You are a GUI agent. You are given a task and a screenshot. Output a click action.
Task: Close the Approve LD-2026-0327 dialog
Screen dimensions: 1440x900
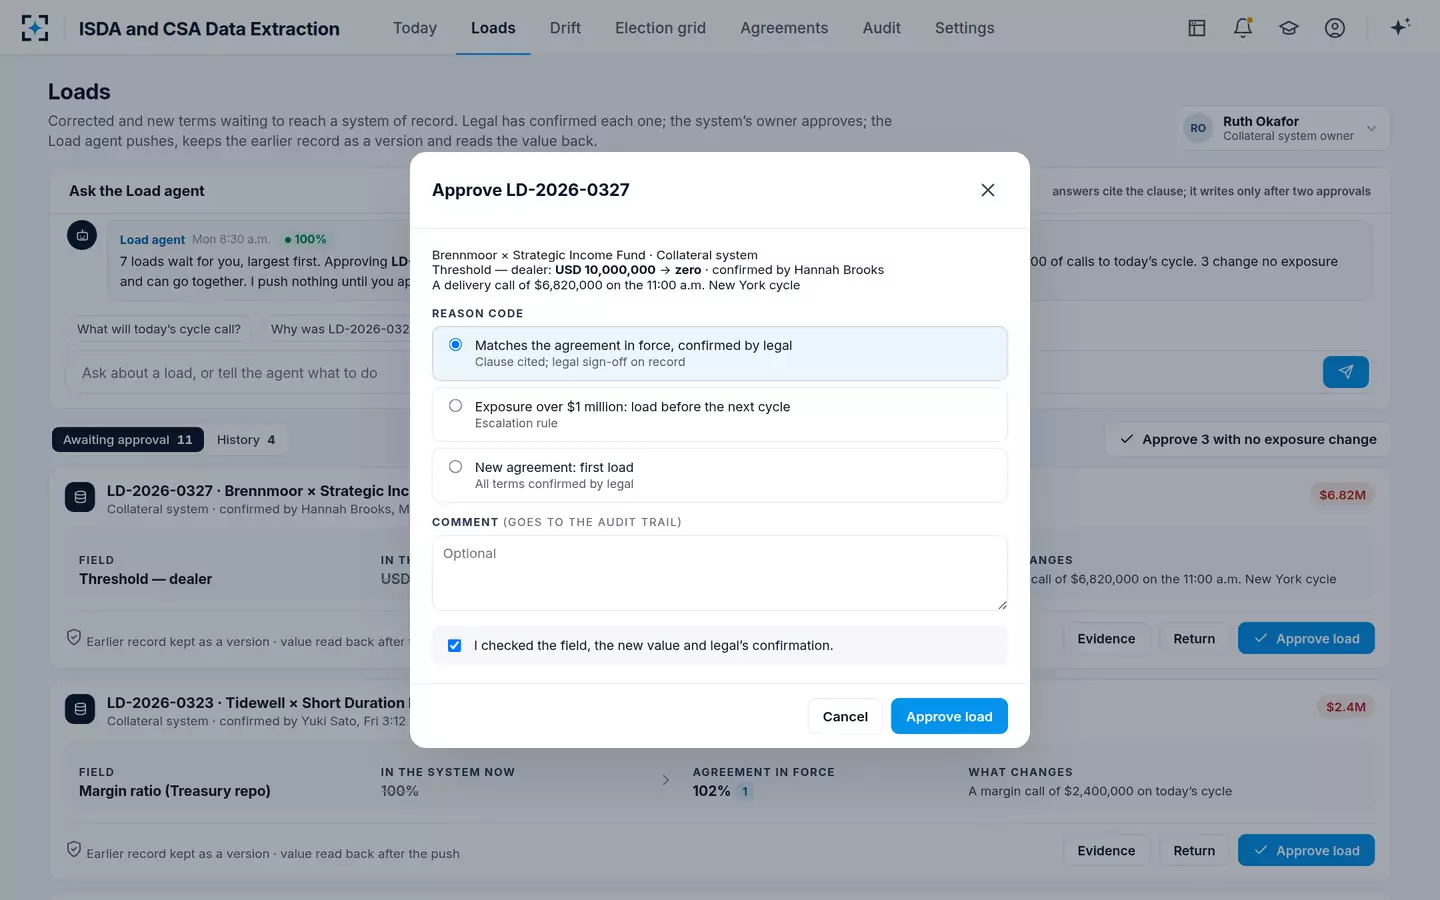click(988, 190)
